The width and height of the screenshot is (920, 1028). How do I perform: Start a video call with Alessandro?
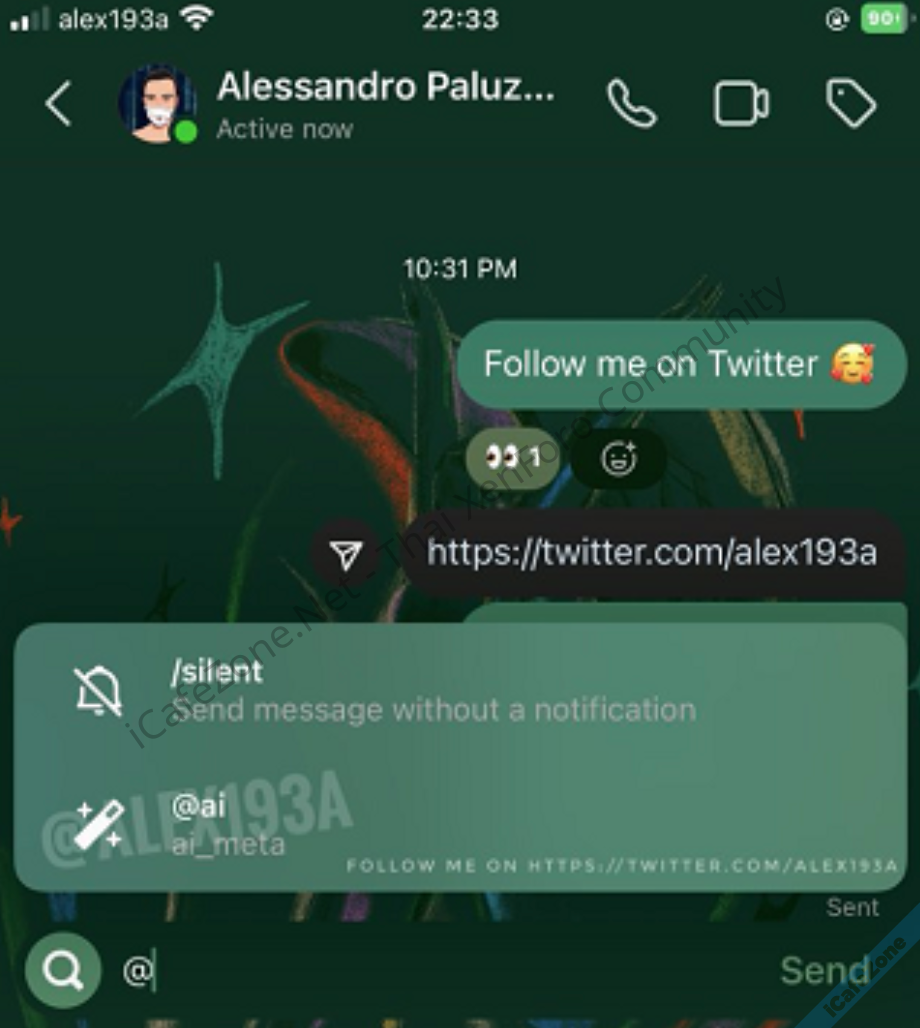(x=741, y=103)
